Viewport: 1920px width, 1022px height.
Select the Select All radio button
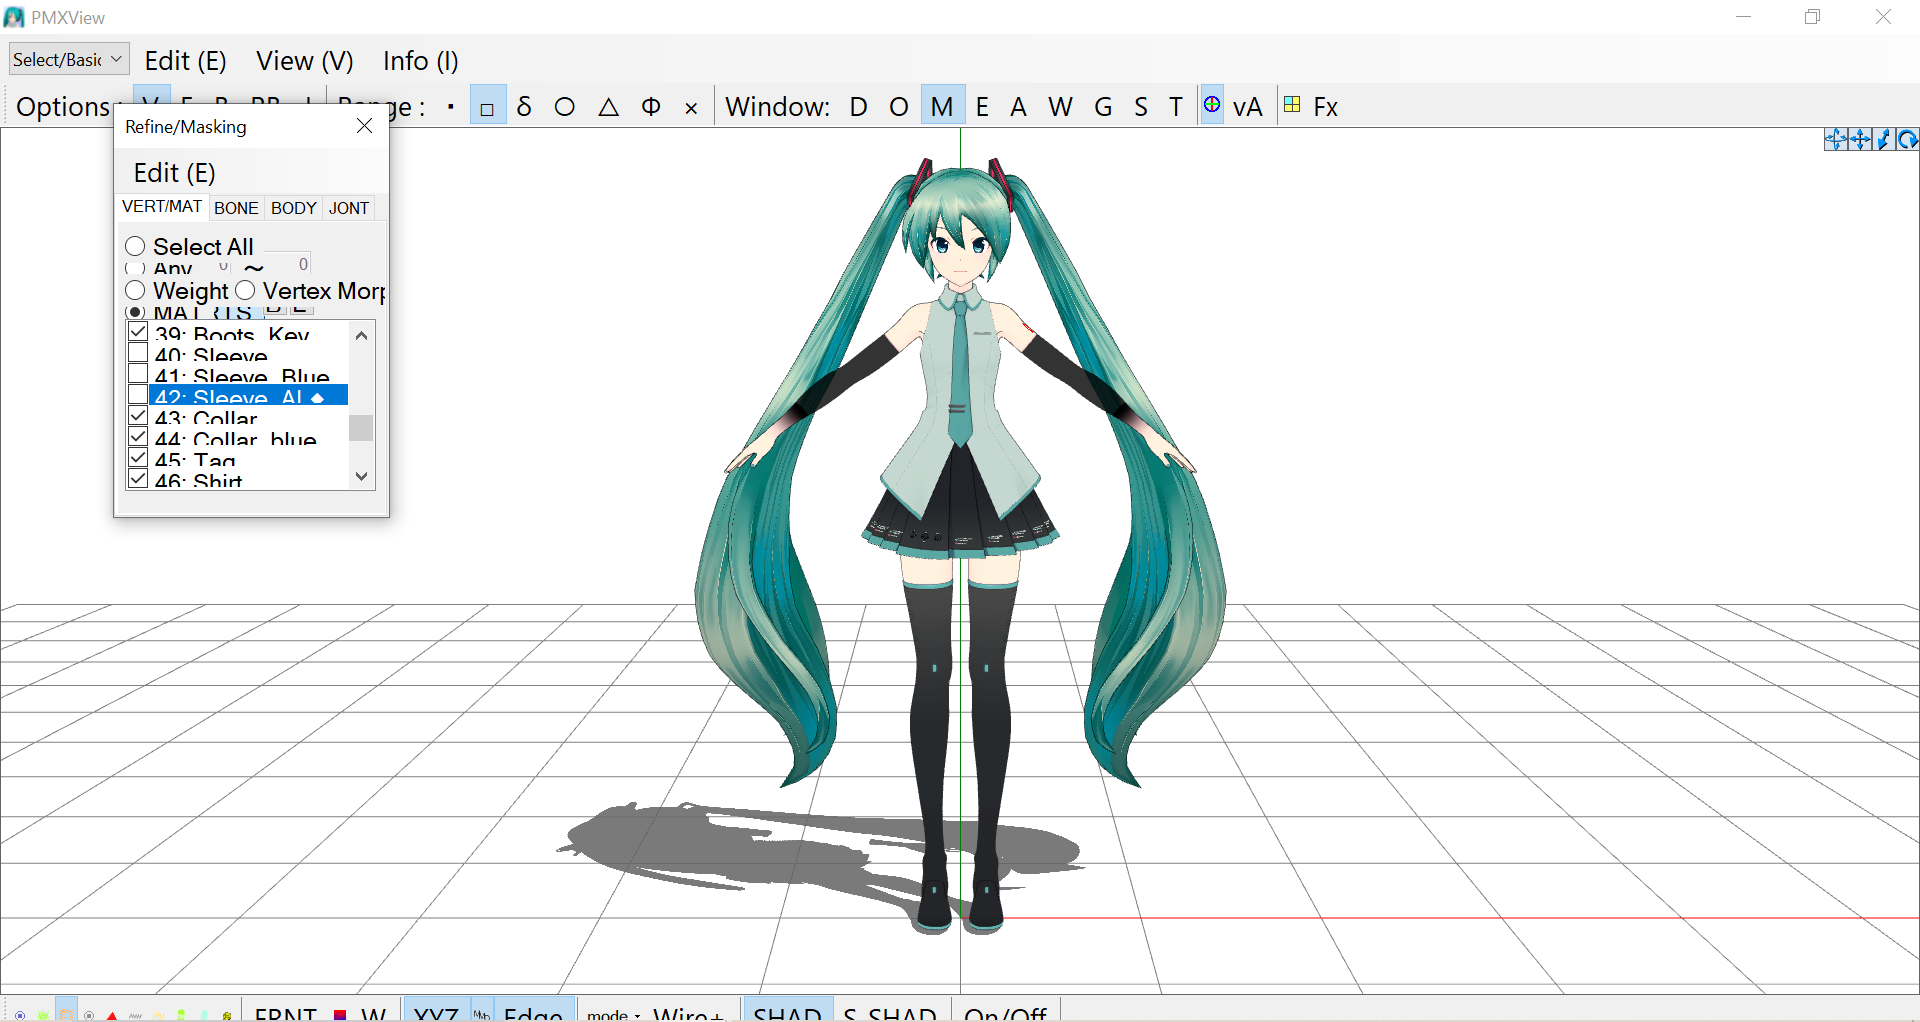[135, 246]
